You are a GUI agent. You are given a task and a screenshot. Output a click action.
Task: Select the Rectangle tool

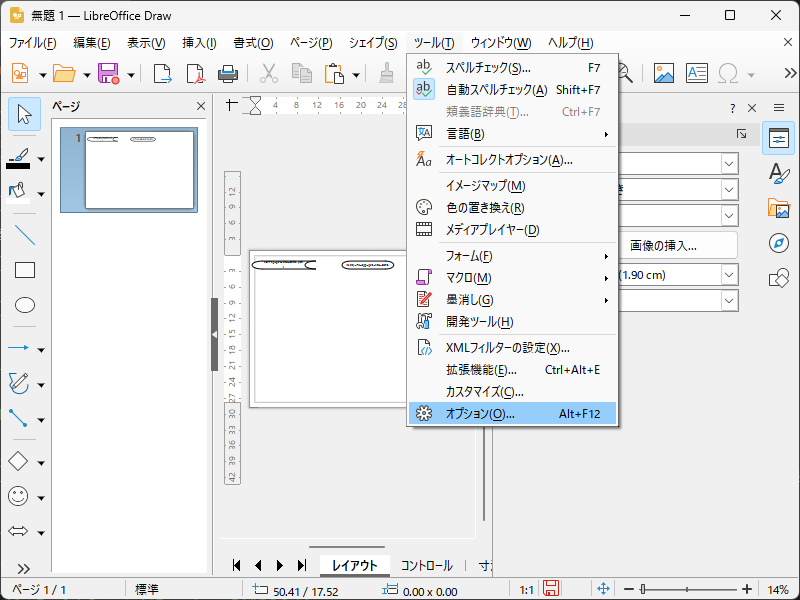coord(24,270)
